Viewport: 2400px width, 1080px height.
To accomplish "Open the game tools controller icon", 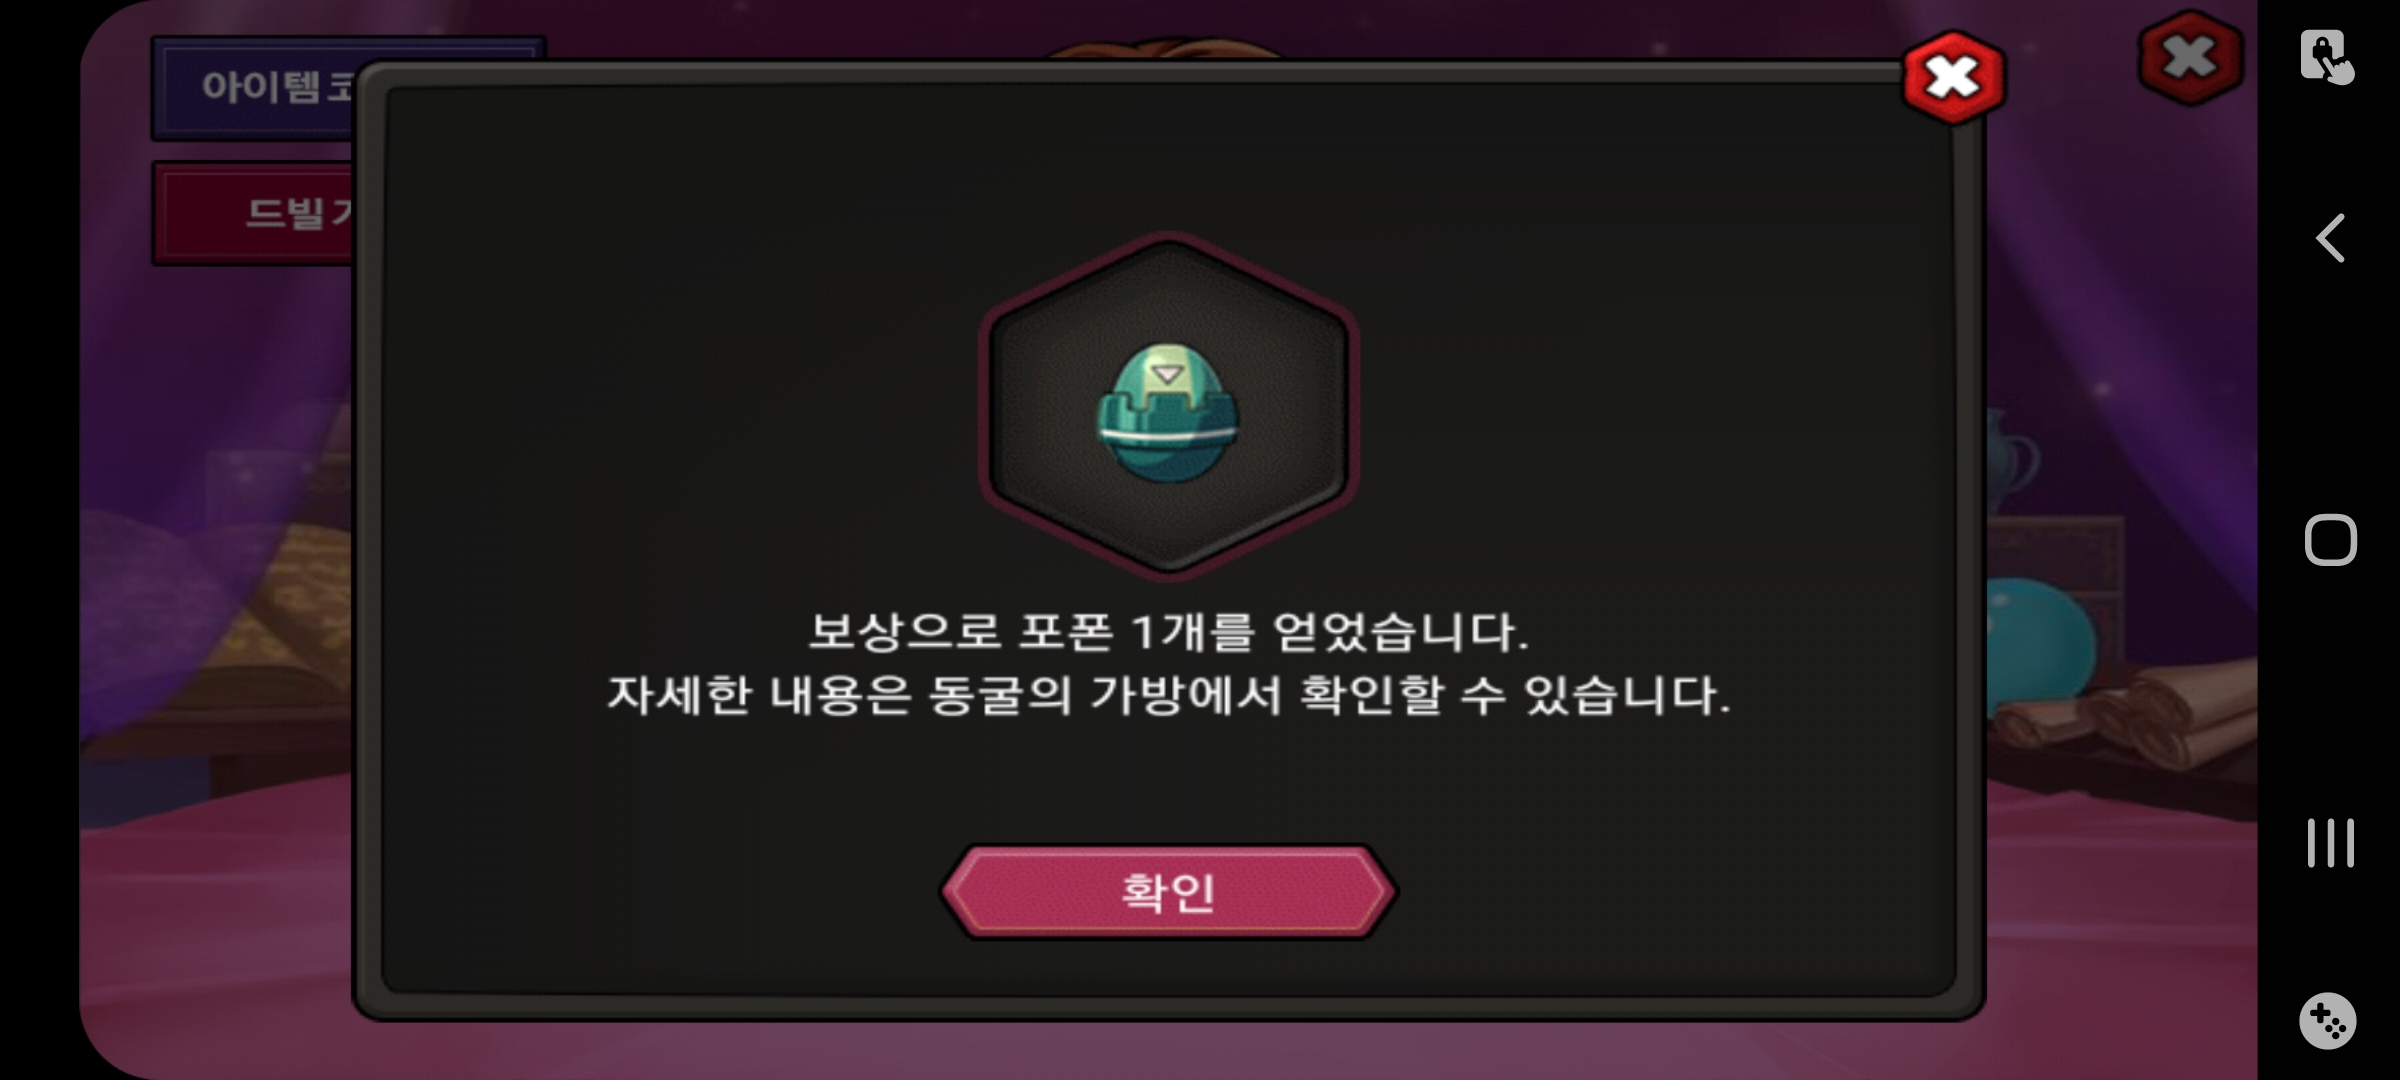I will coord(2328,1021).
